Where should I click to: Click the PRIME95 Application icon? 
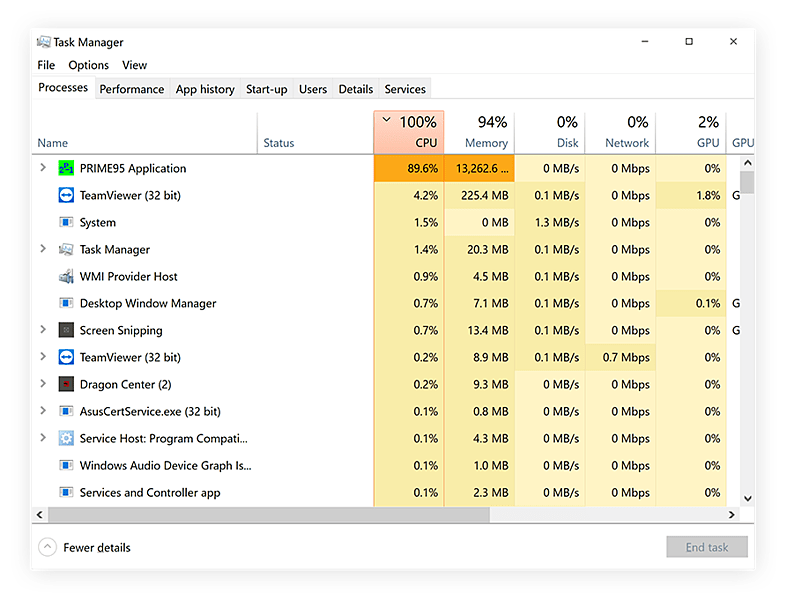tap(66, 168)
